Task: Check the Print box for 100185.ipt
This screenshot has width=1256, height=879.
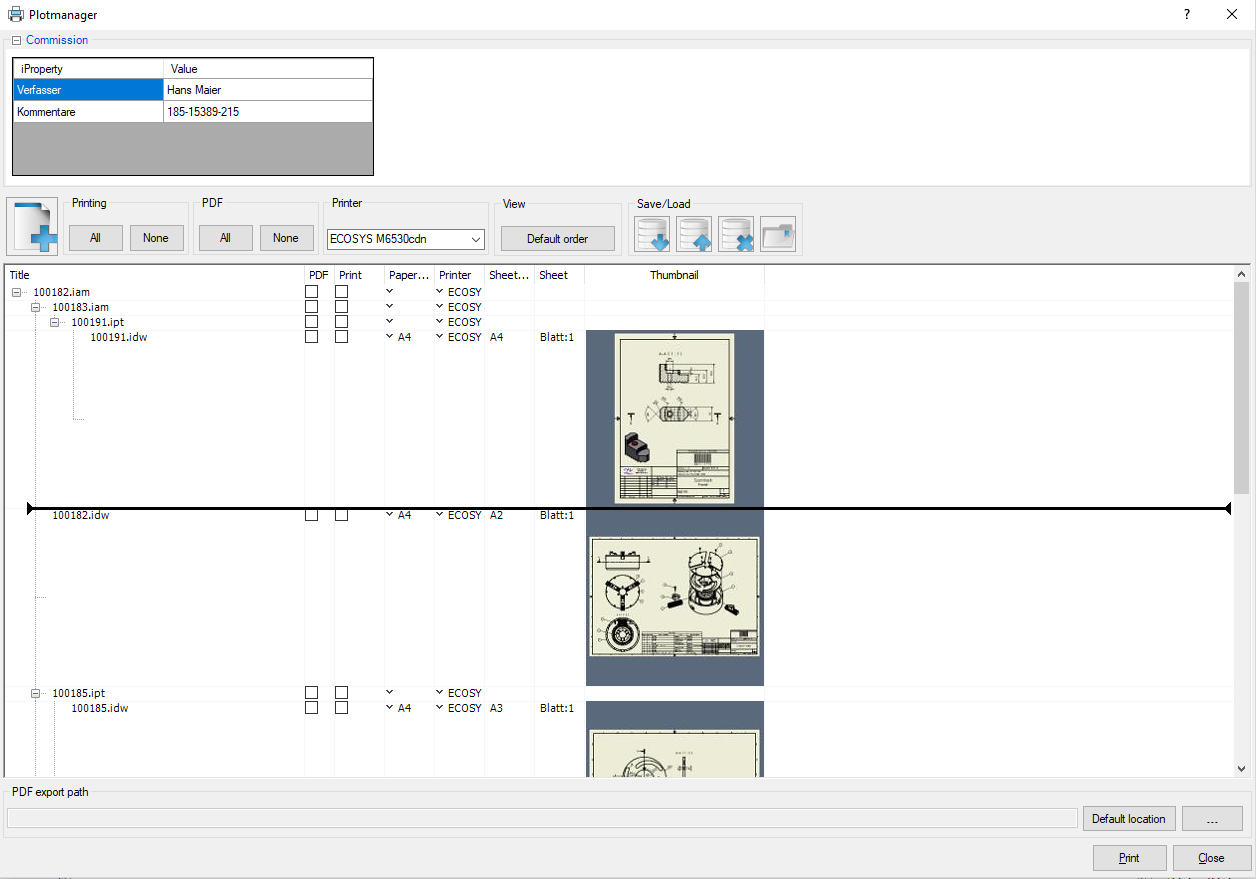Action: 342,693
